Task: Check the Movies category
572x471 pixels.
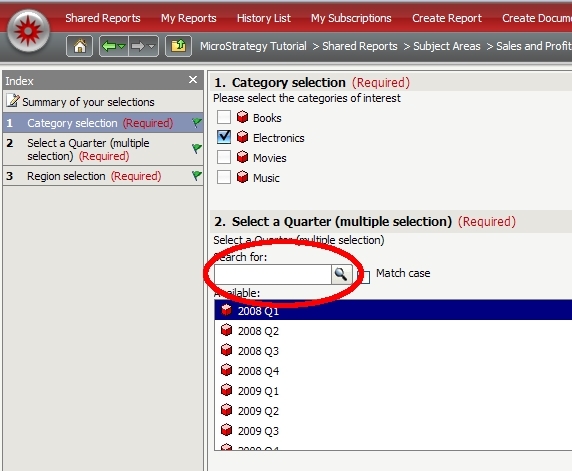Action: click(x=224, y=157)
